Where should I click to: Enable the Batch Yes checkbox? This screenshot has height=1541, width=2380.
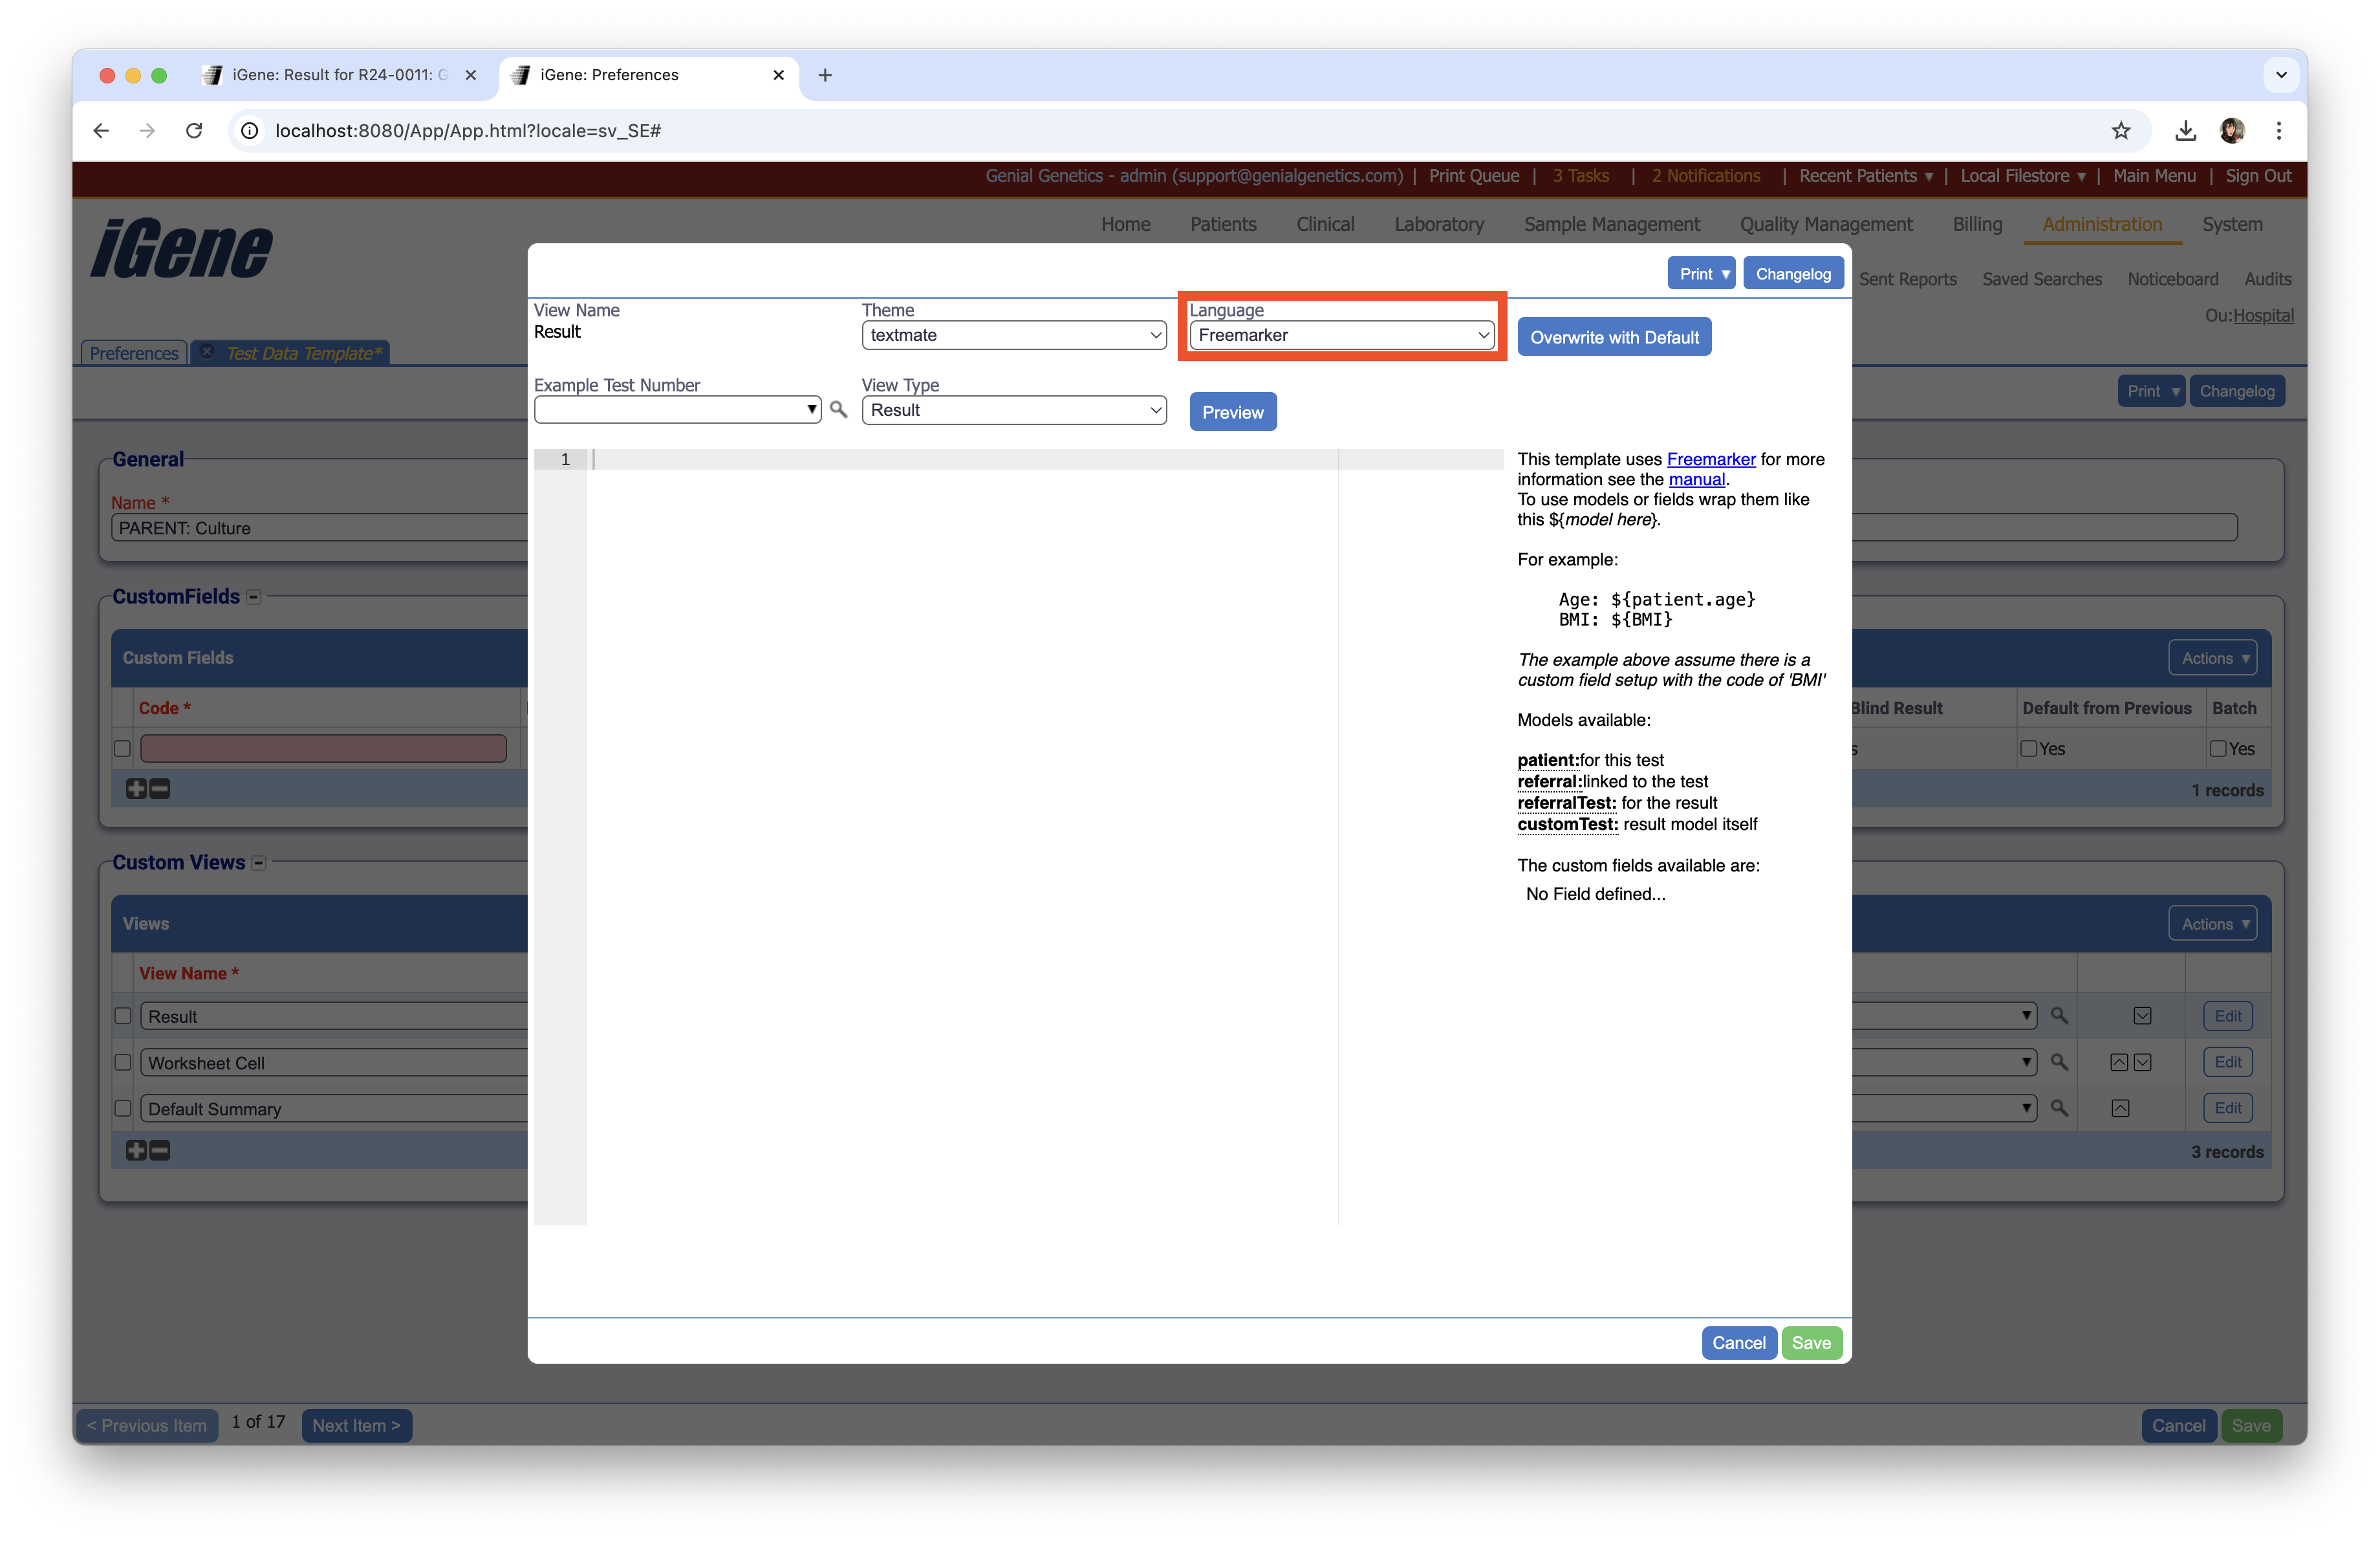pos(2218,748)
